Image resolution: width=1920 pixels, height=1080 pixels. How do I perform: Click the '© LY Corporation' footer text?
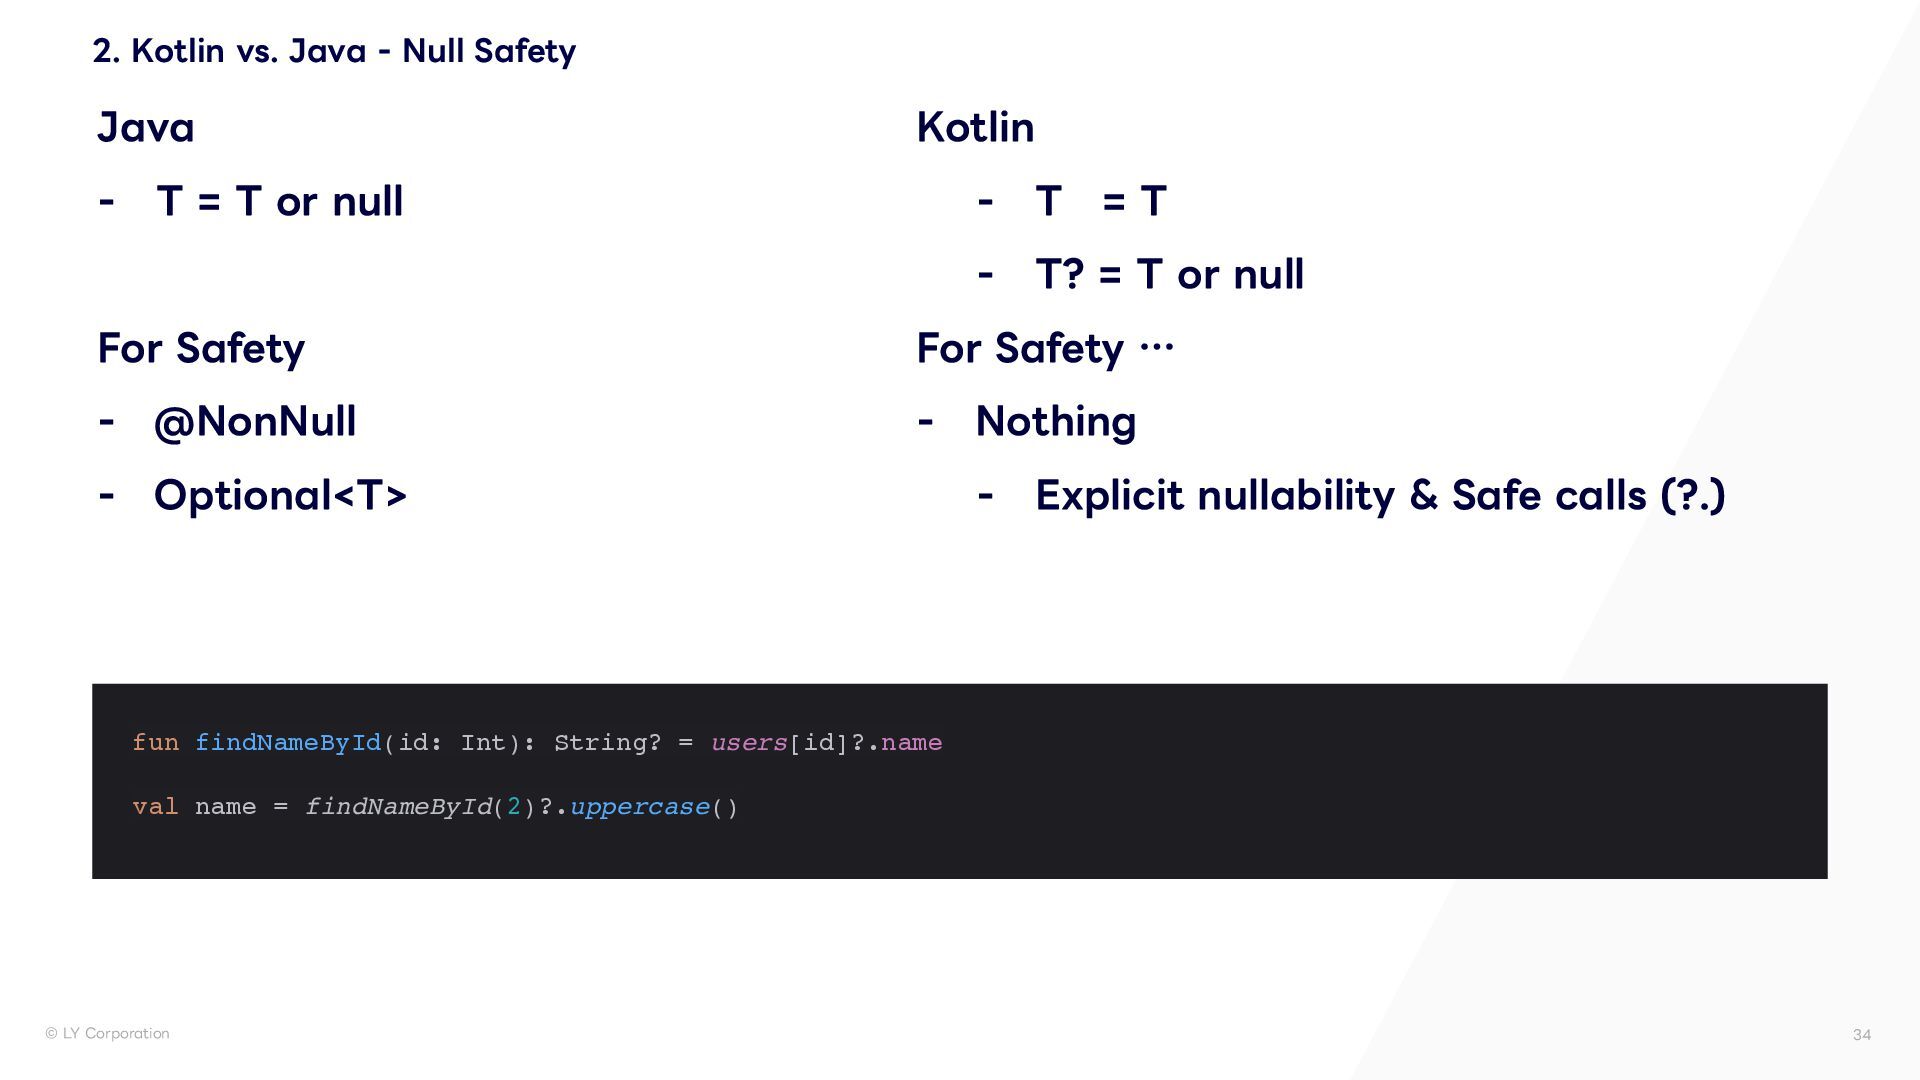(107, 1034)
